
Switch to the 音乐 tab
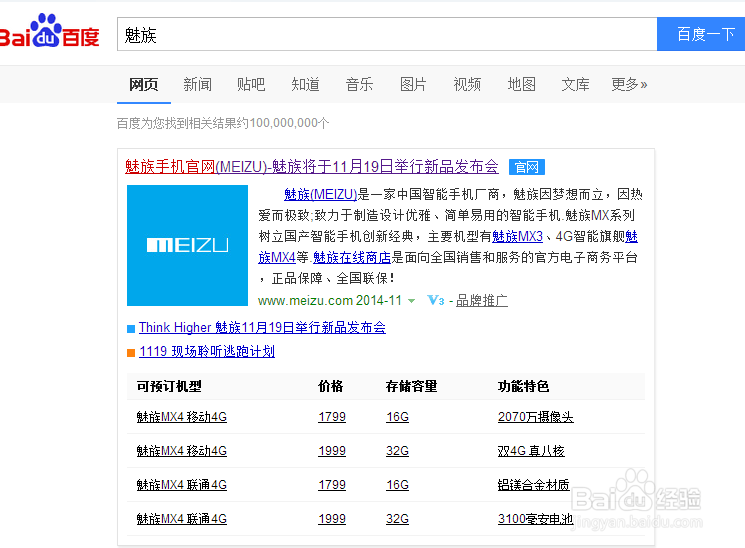click(359, 85)
